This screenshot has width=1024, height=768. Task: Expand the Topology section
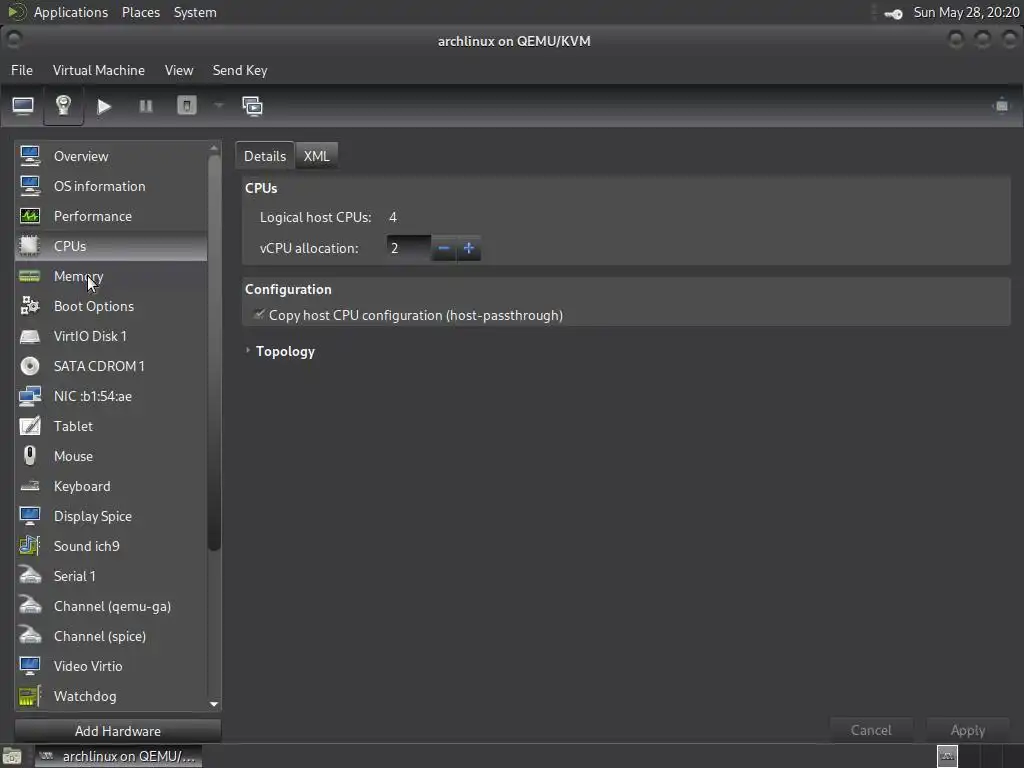point(248,351)
